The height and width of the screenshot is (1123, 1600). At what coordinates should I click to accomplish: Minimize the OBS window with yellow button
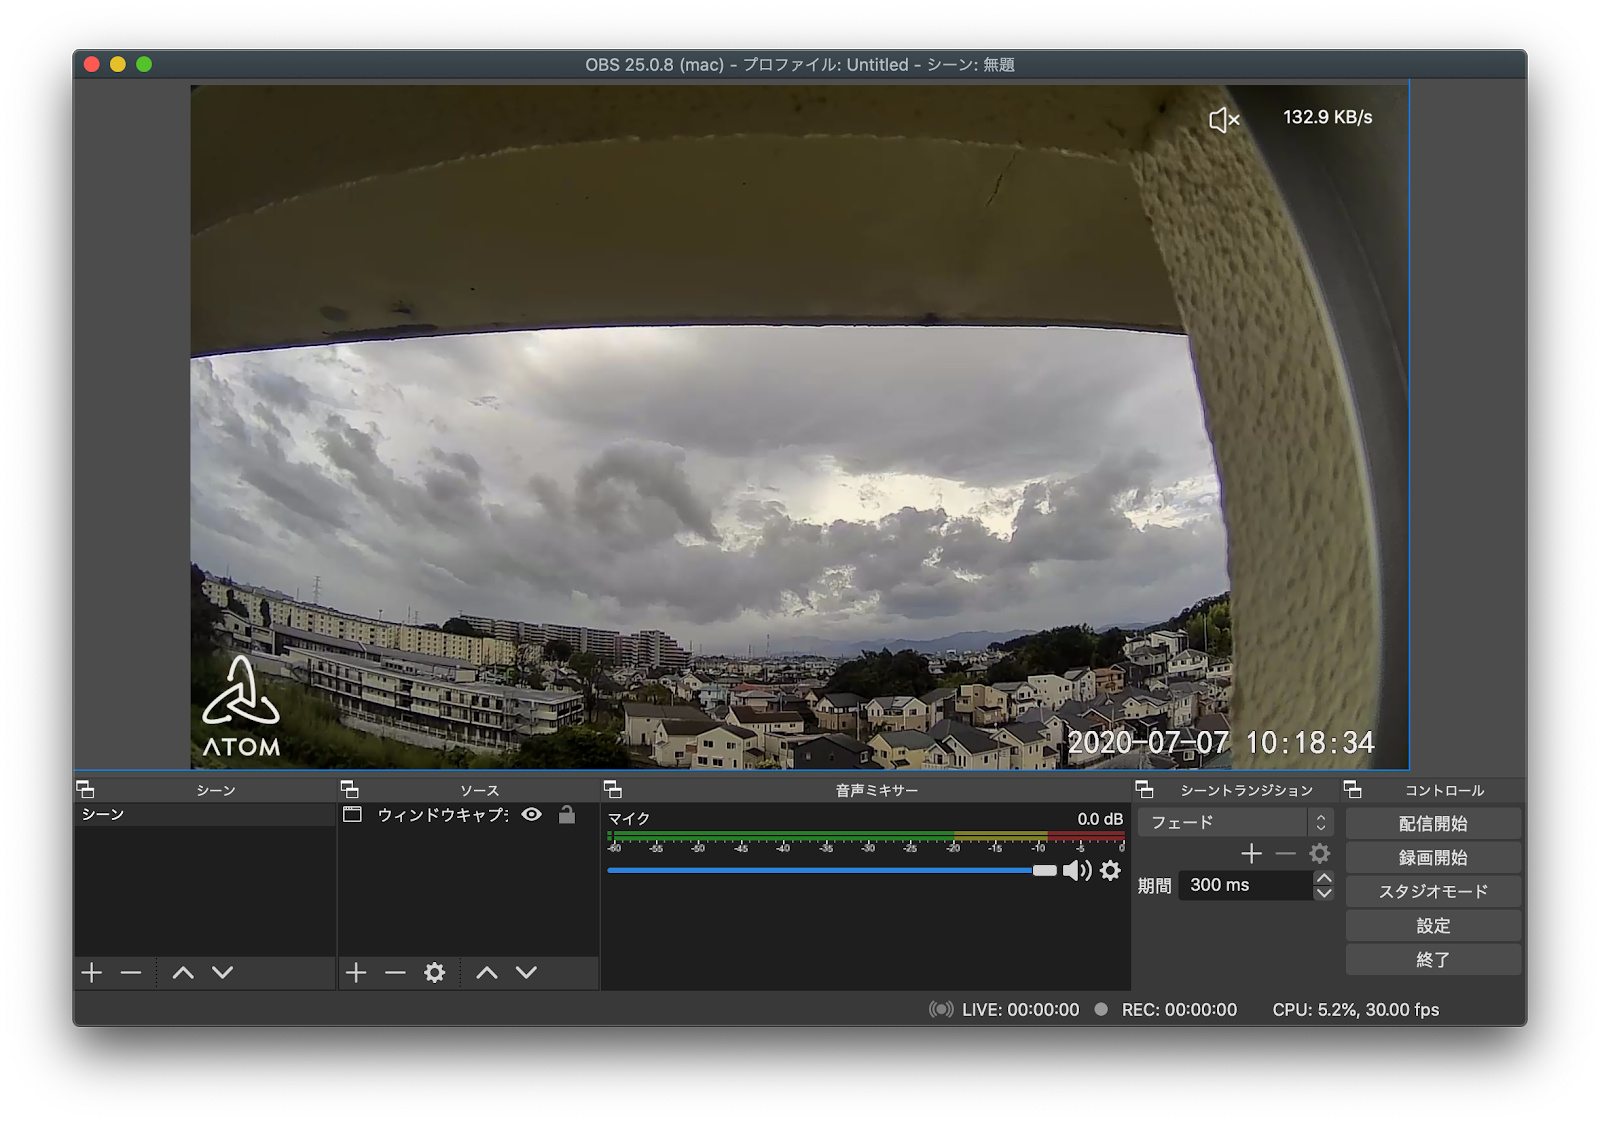118,64
